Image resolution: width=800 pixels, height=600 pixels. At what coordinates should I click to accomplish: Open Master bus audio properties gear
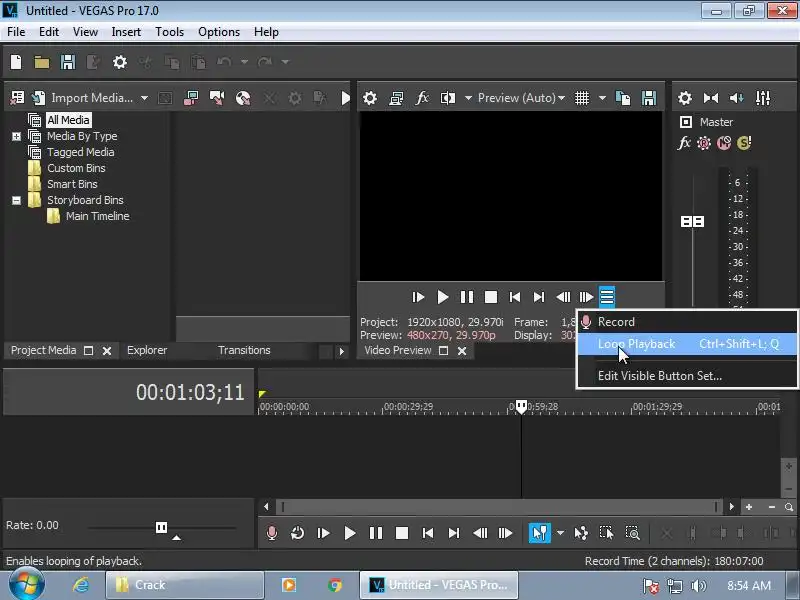pyautogui.click(x=685, y=97)
